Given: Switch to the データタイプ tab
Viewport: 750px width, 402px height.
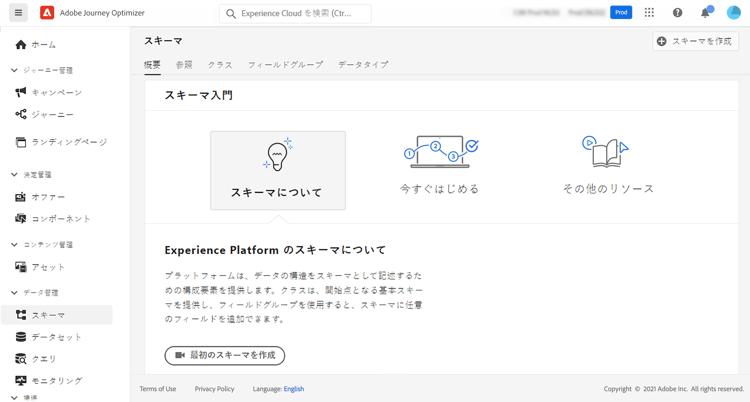Looking at the screenshot, I should (363, 65).
